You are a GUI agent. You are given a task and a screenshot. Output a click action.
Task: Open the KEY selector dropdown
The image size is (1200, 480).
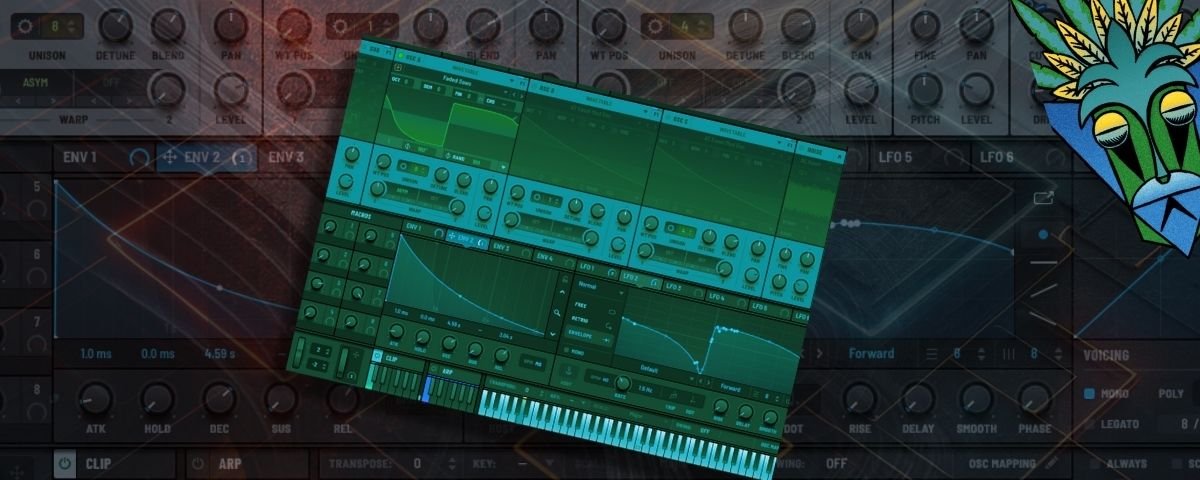click(520, 463)
